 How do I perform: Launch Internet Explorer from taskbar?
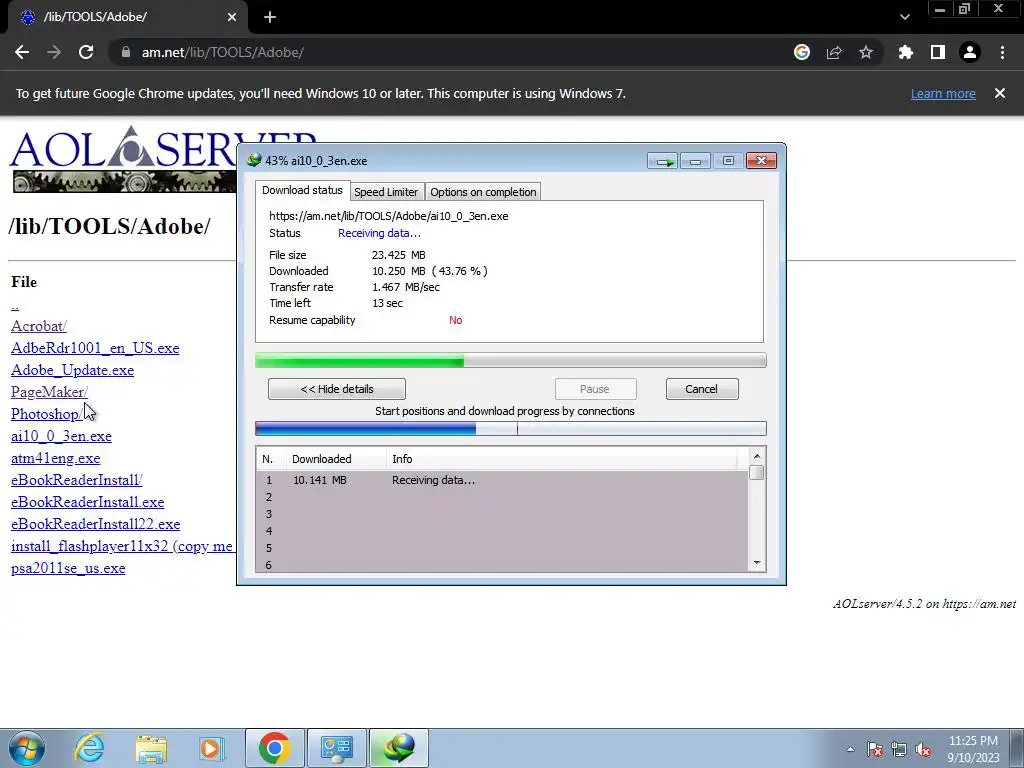89,748
